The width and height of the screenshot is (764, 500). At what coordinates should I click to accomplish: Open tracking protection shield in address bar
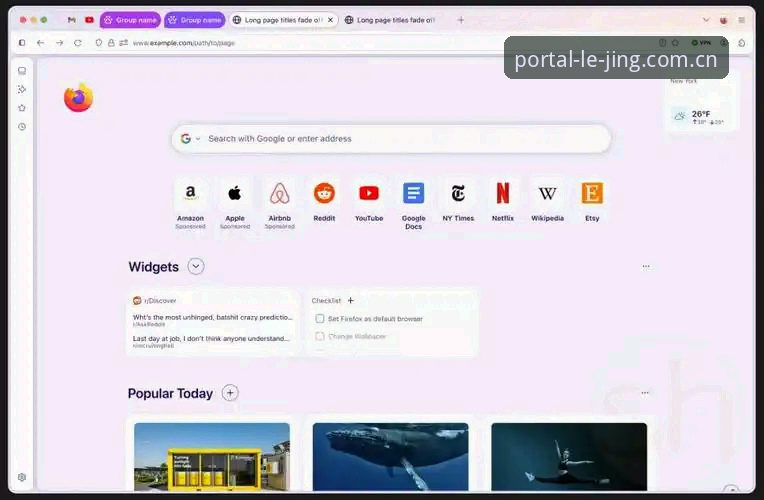99,43
